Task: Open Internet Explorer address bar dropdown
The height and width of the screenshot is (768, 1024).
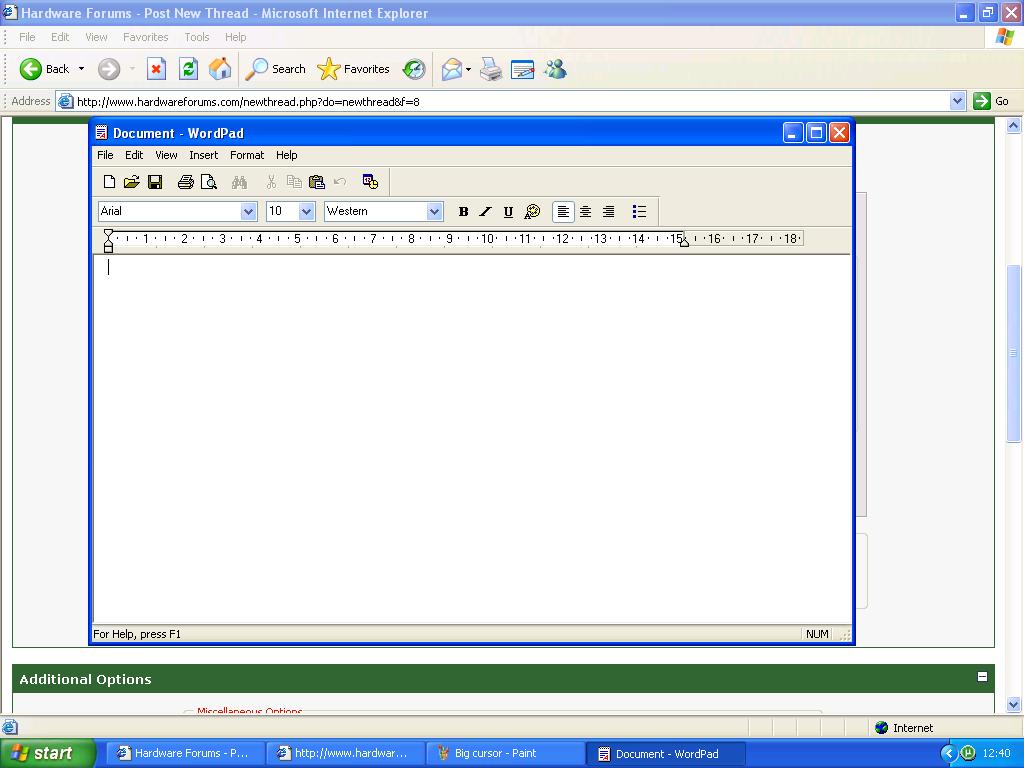Action: [x=957, y=101]
